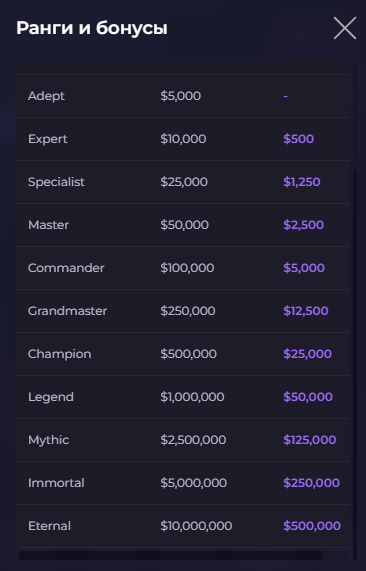This screenshot has height=571, width=366.
Task: Select the Commander rank name
Action: click(x=66, y=268)
